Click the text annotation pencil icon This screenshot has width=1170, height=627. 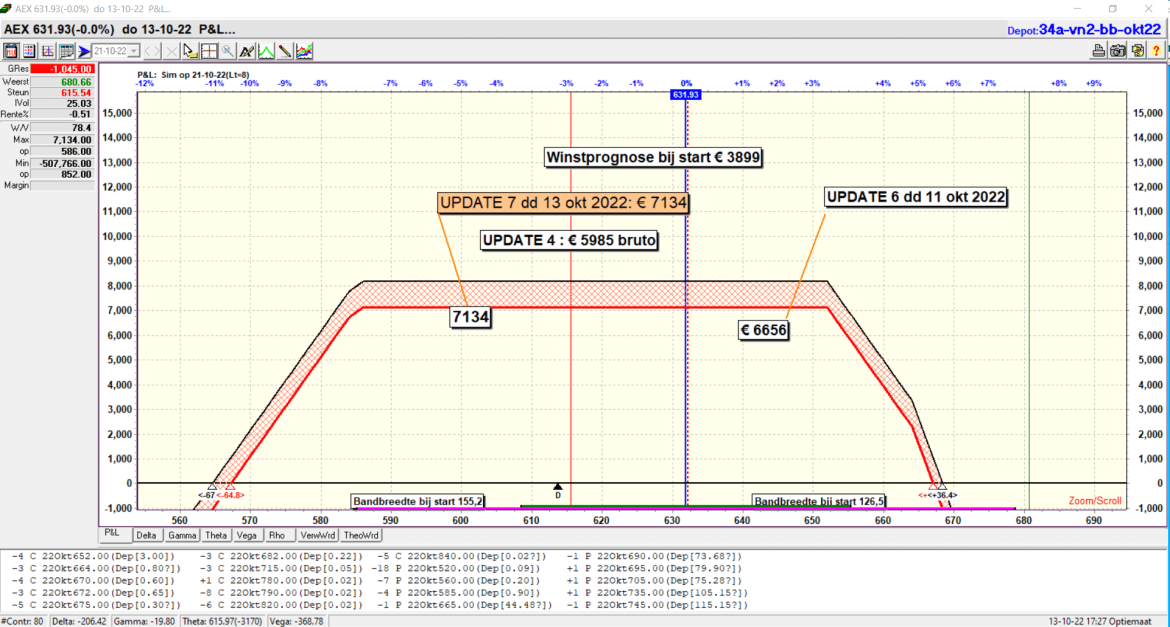[247, 52]
